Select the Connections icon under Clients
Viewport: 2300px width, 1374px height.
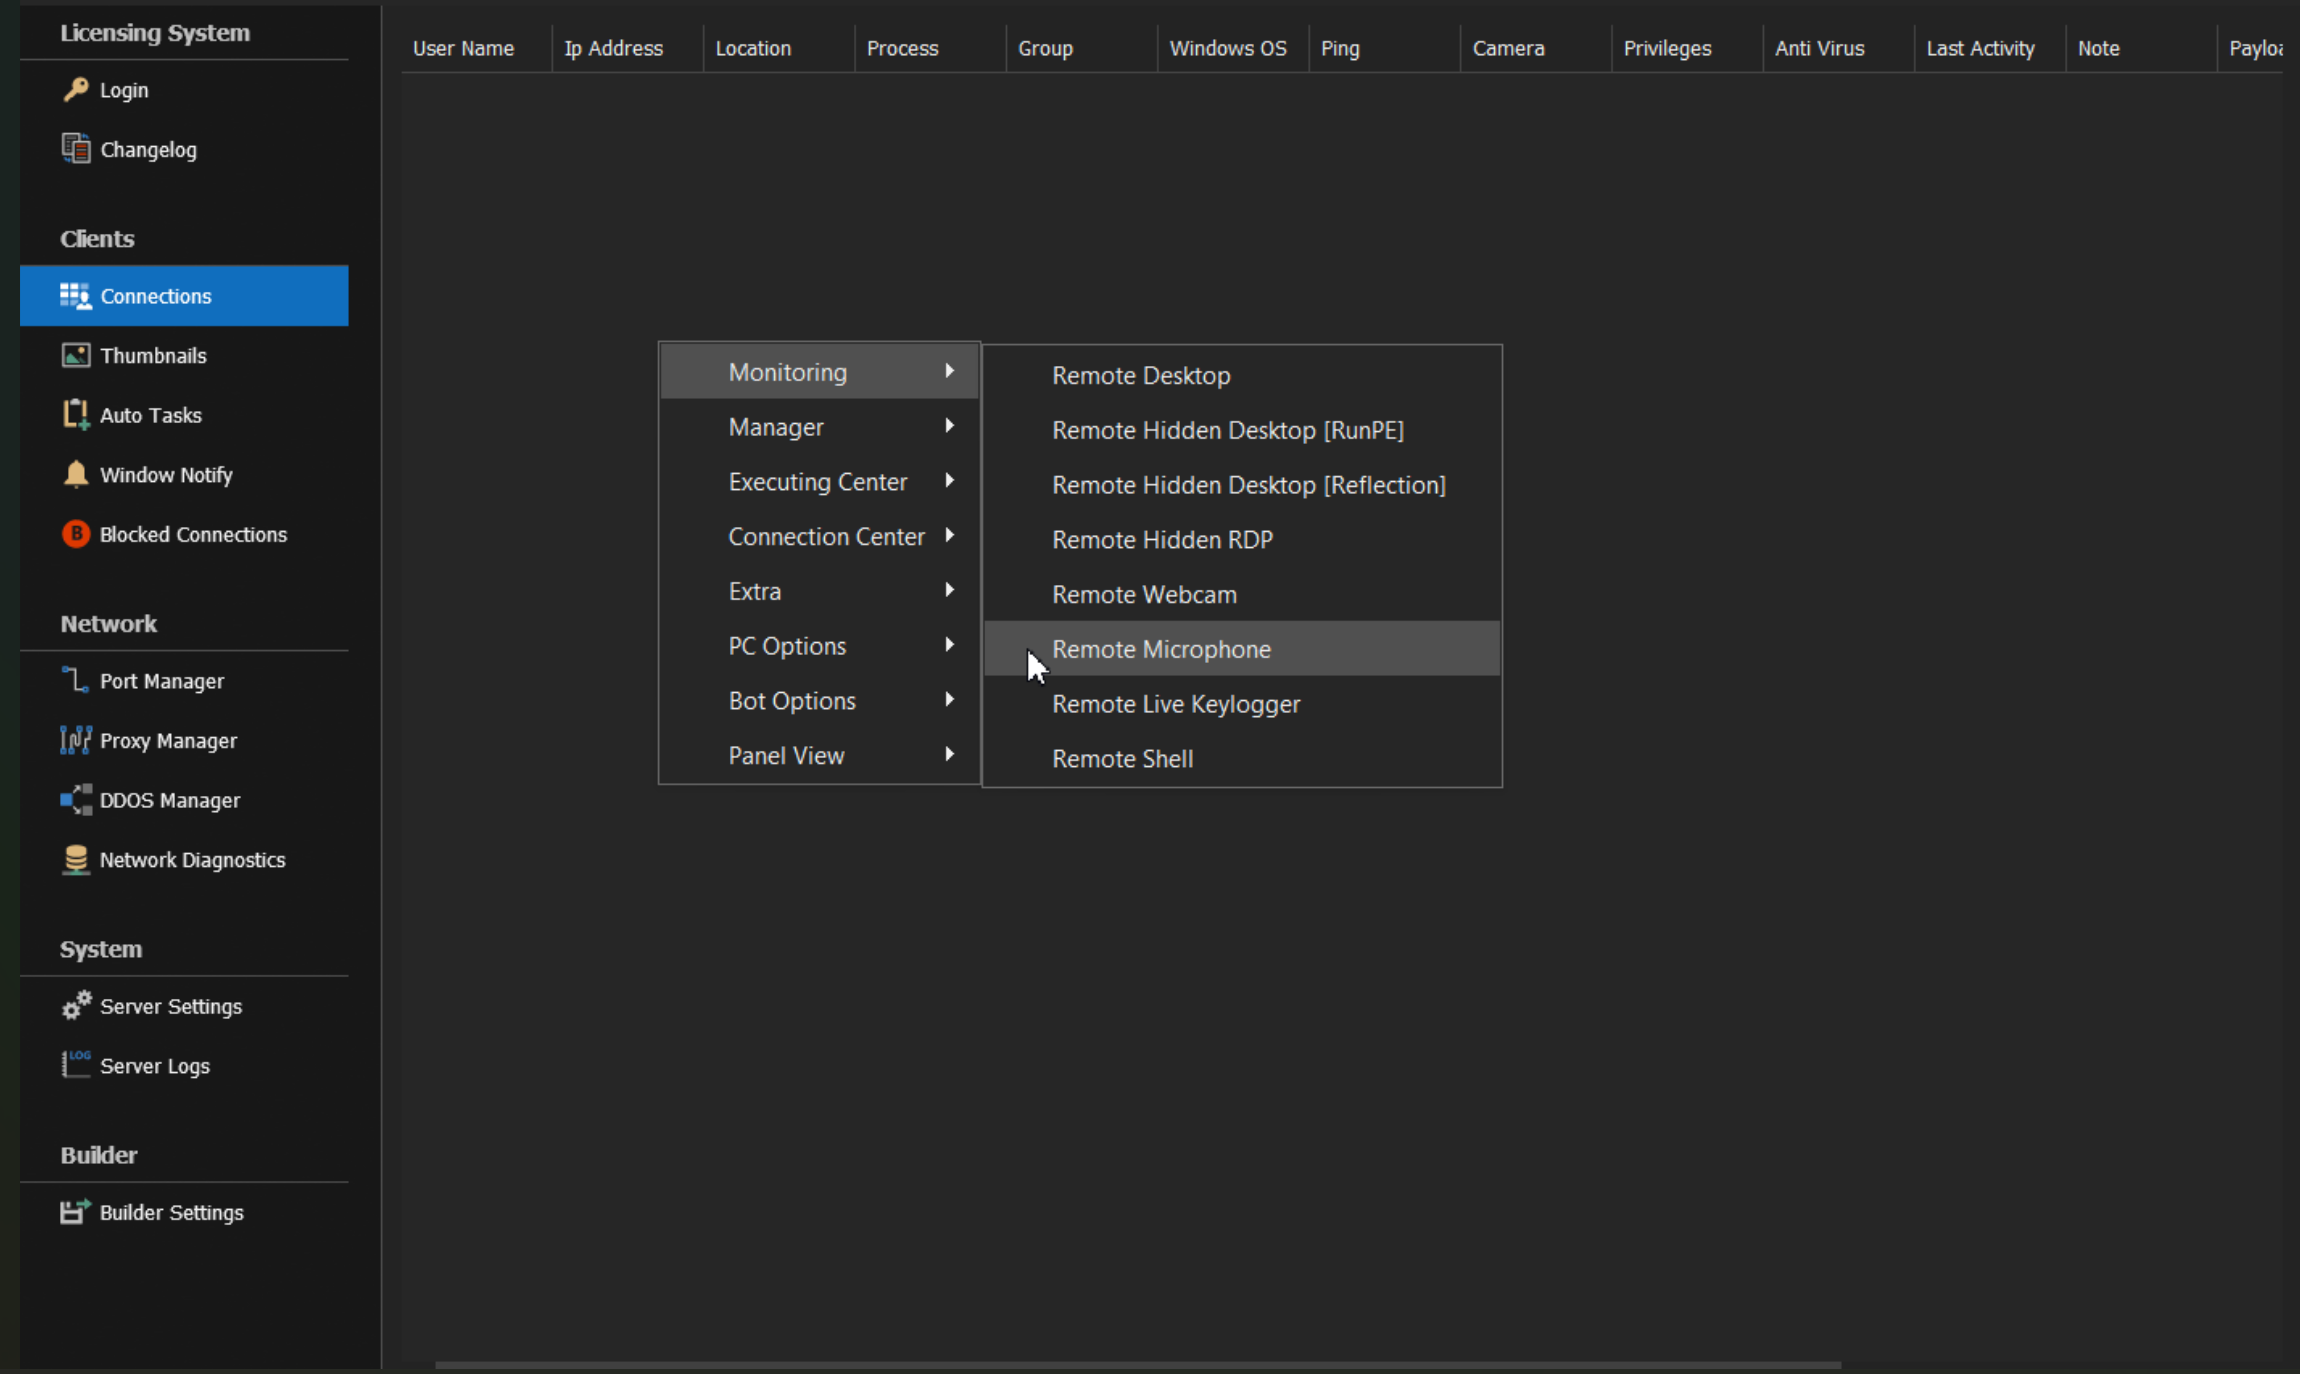pyautogui.click(x=76, y=296)
